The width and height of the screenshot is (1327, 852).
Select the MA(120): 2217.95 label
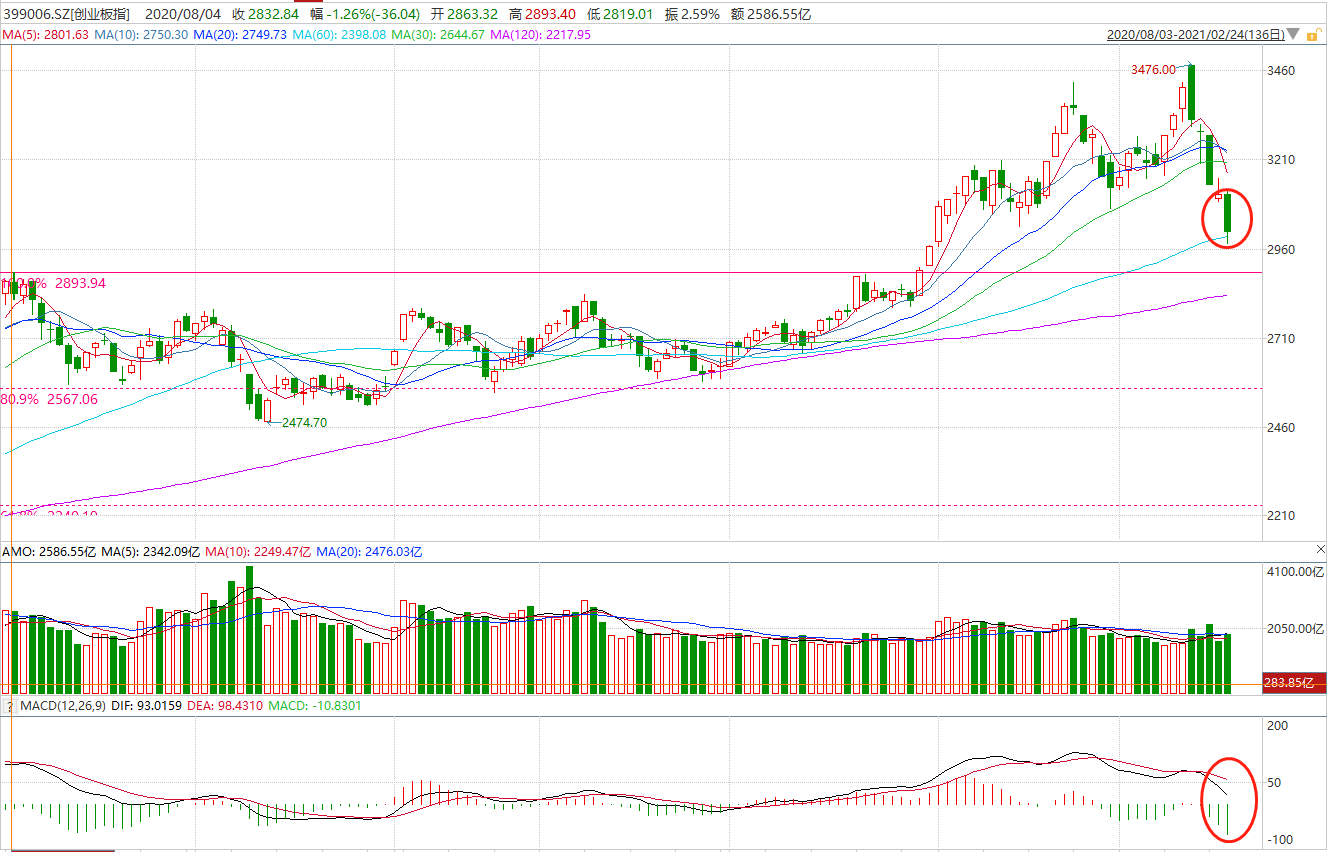(x=540, y=34)
